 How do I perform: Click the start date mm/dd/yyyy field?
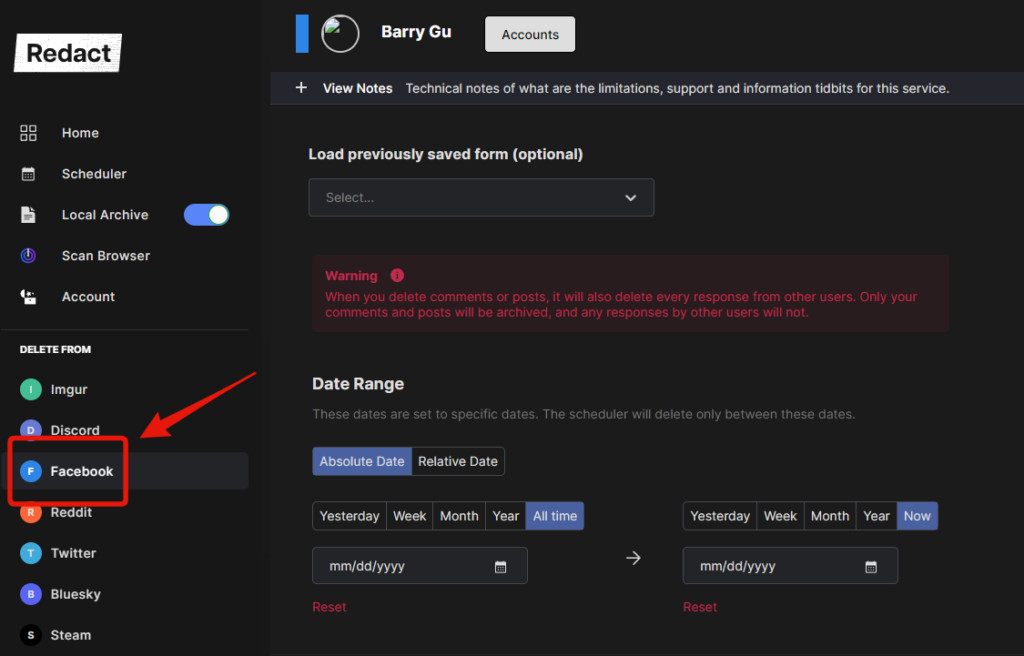point(420,566)
